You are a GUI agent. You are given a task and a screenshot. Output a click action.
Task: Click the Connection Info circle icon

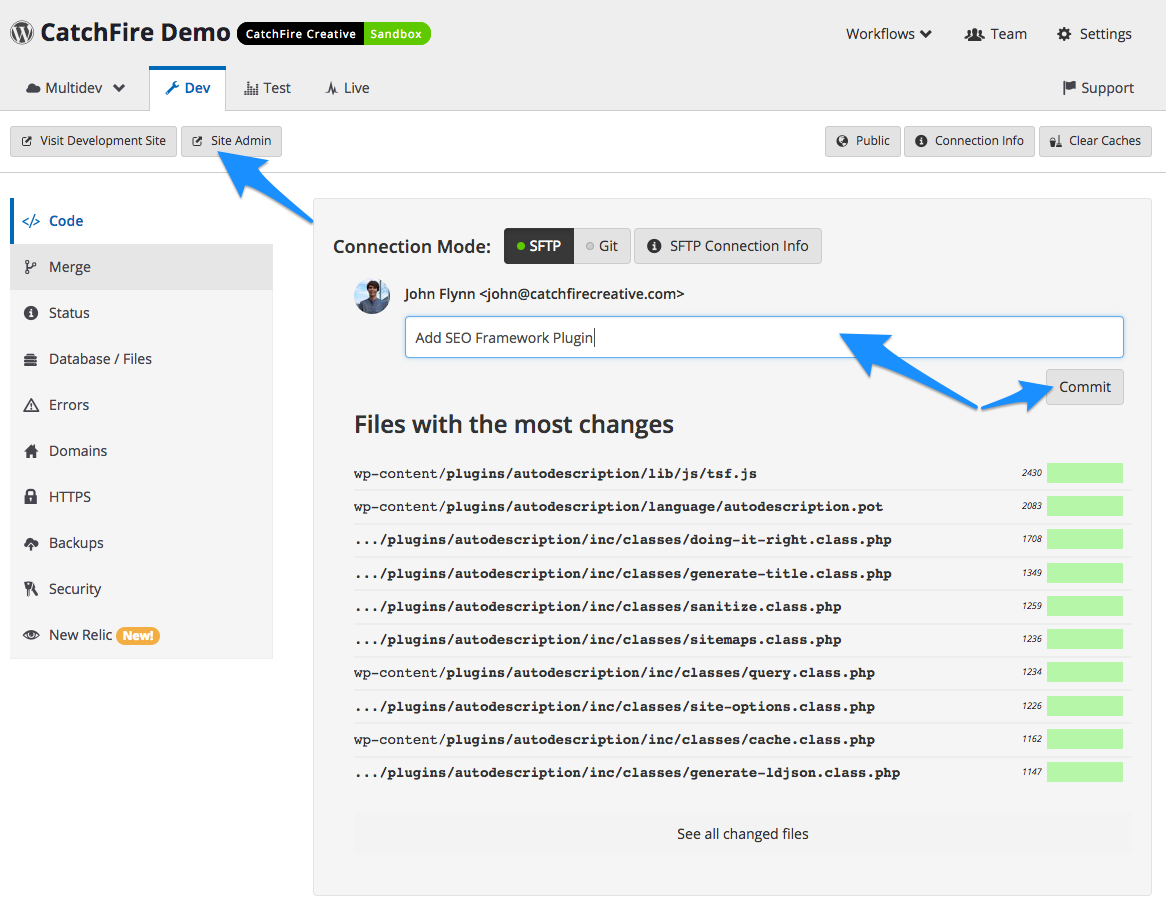(921, 141)
